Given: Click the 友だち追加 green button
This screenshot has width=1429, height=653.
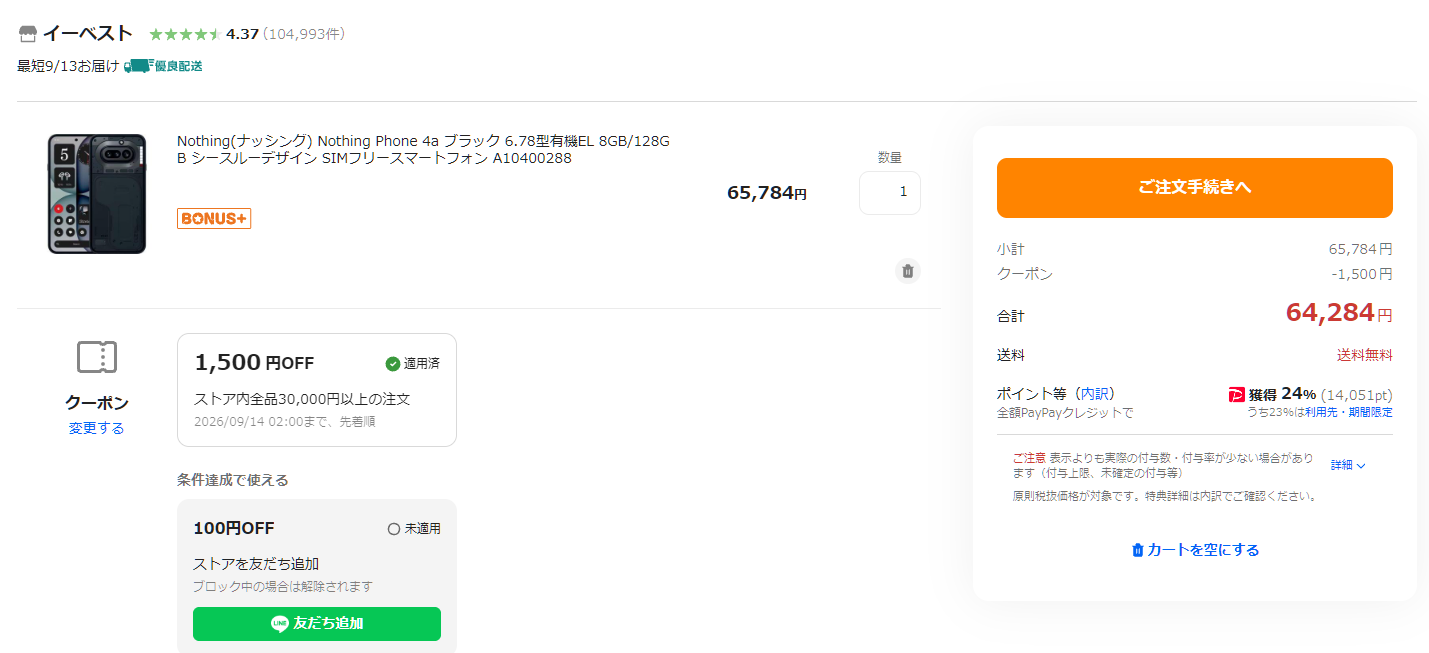Looking at the screenshot, I should (317, 624).
